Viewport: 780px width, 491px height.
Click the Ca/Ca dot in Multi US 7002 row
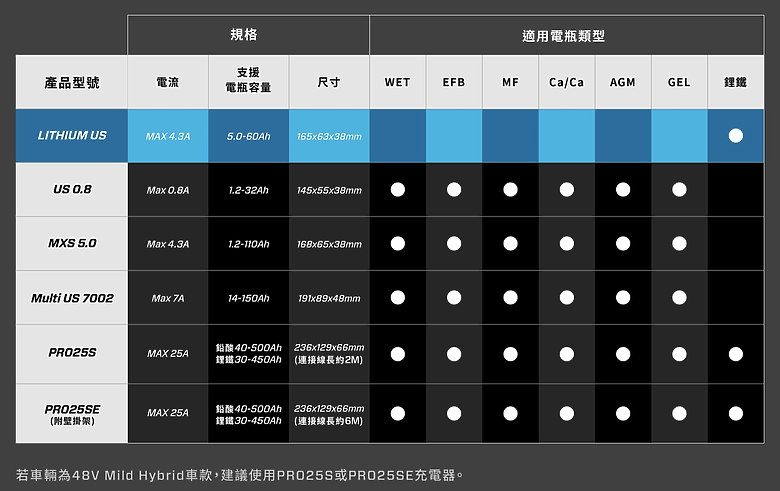click(567, 297)
